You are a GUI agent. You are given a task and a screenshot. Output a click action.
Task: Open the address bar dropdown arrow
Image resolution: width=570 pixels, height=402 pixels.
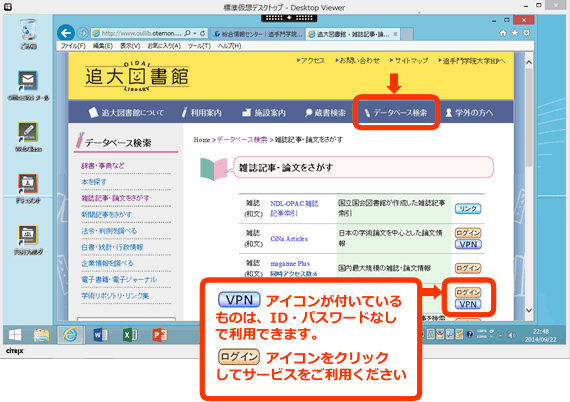pyautogui.click(x=195, y=33)
